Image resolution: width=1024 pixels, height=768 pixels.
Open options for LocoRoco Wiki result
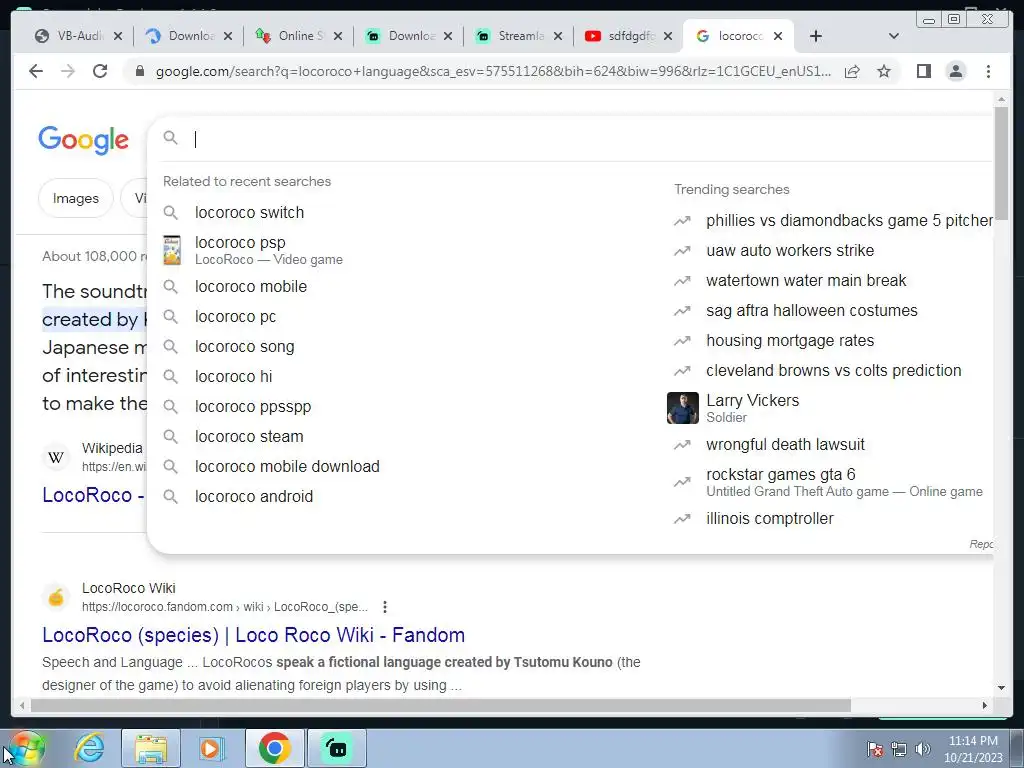(385, 607)
